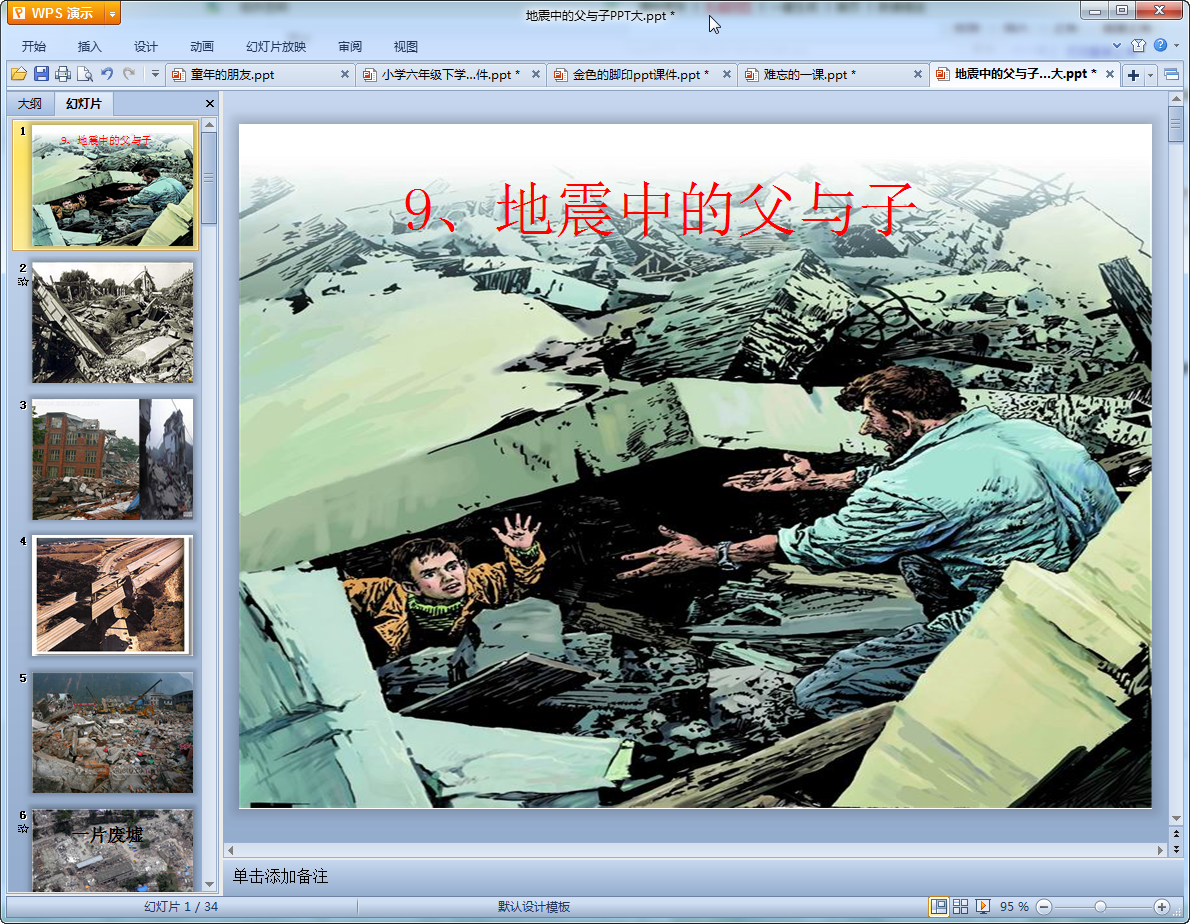Image resolution: width=1190 pixels, height=924 pixels.
Task: Switch to the 大纲 outline tab
Action: click(30, 104)
